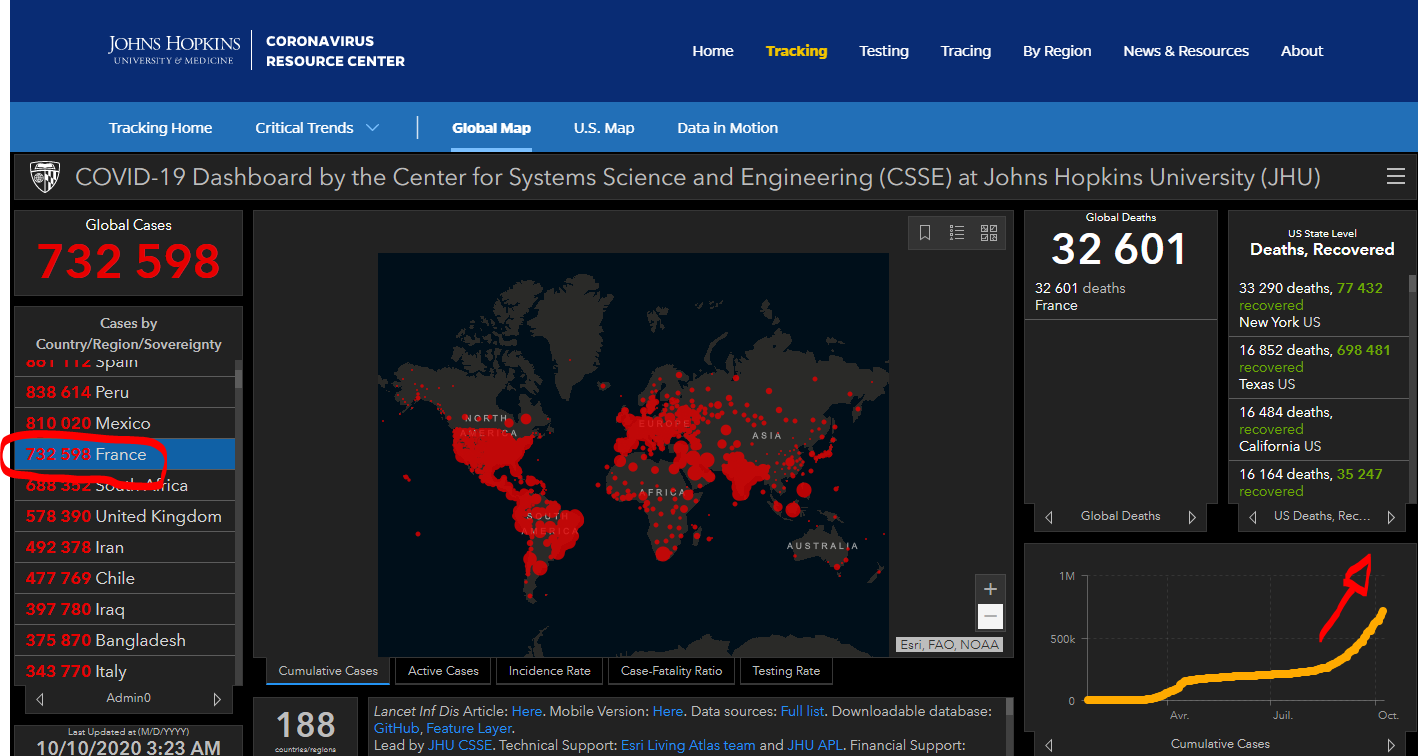Open the map legend list icon

[957, 233]
